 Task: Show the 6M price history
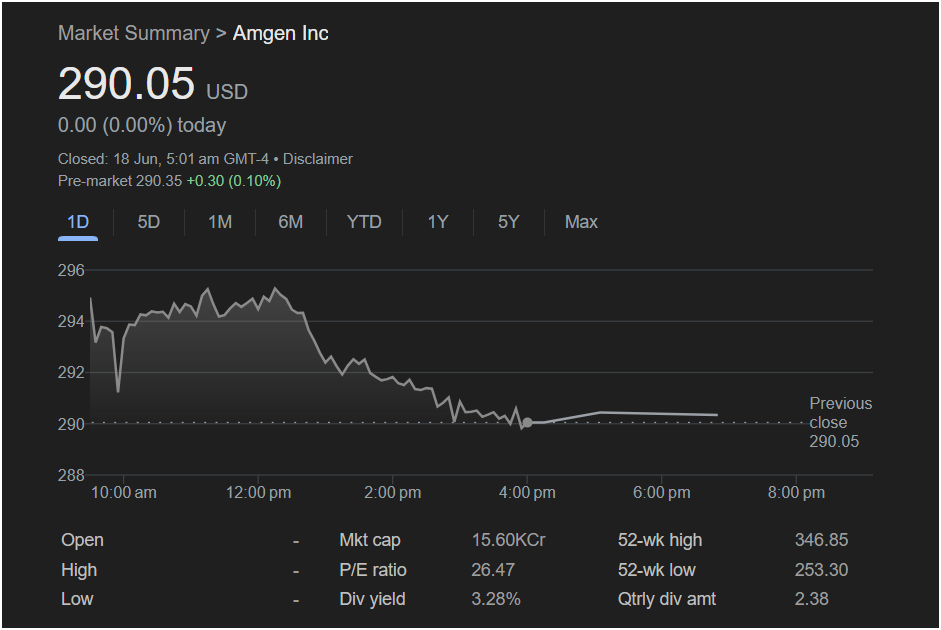point(290,223)
